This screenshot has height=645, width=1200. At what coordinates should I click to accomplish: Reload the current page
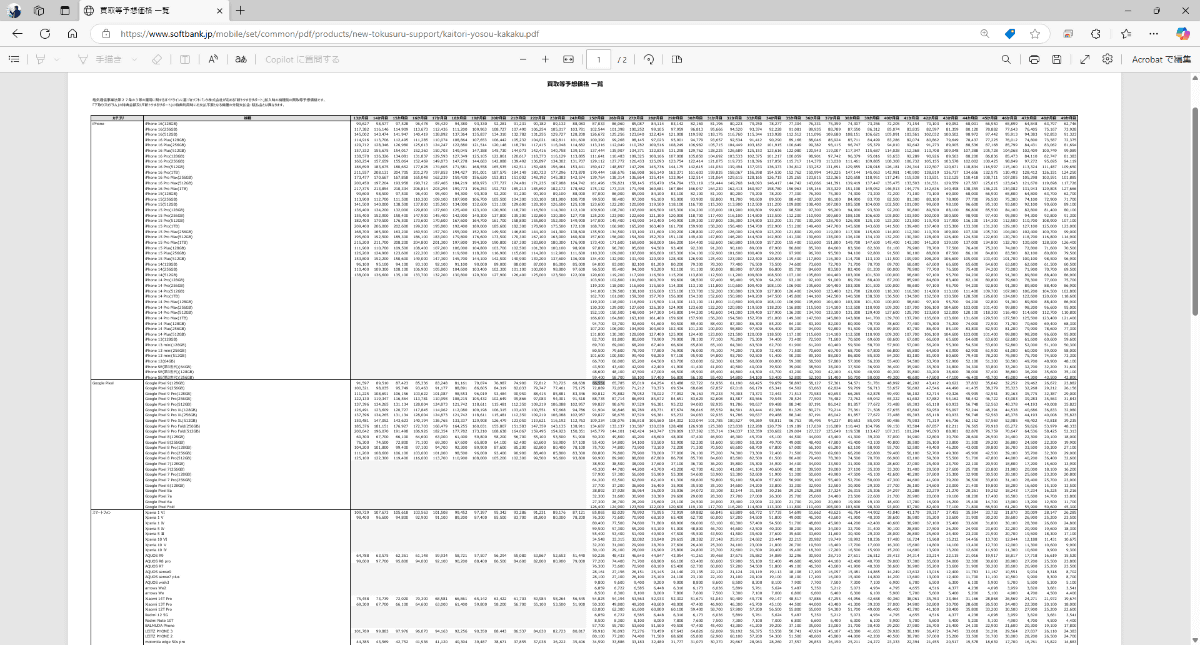pyautogui.click(x=45, y=33)
